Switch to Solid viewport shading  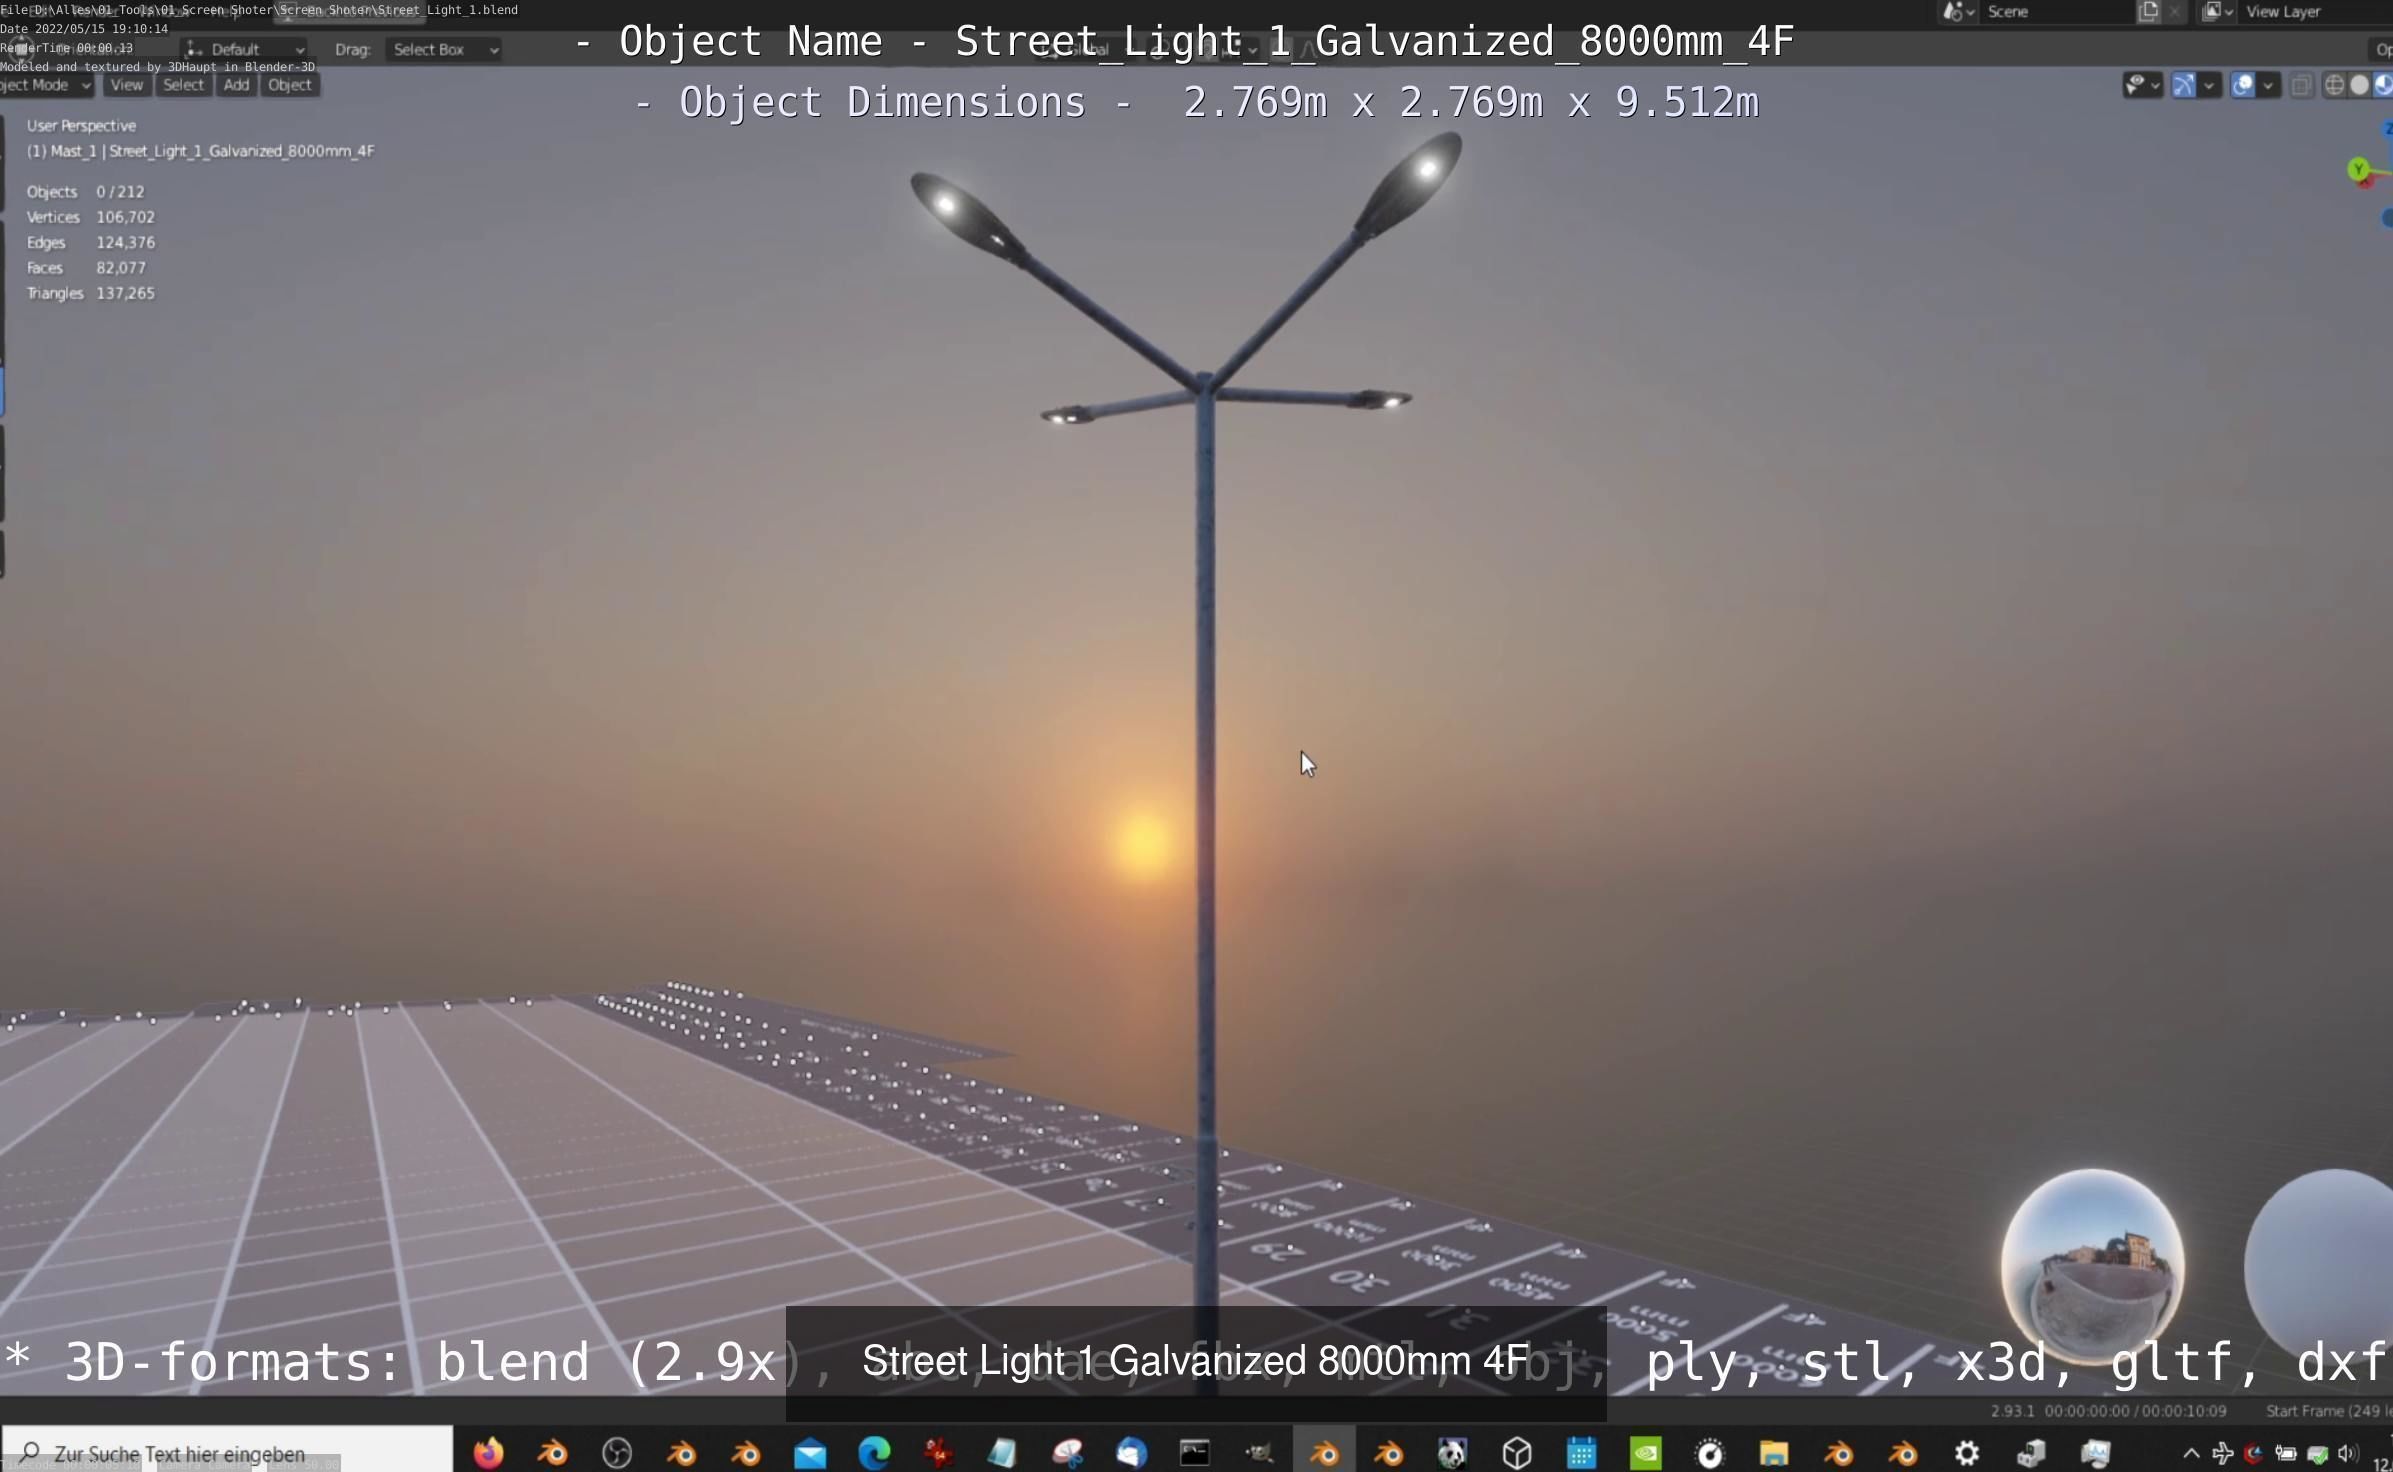2359,86
